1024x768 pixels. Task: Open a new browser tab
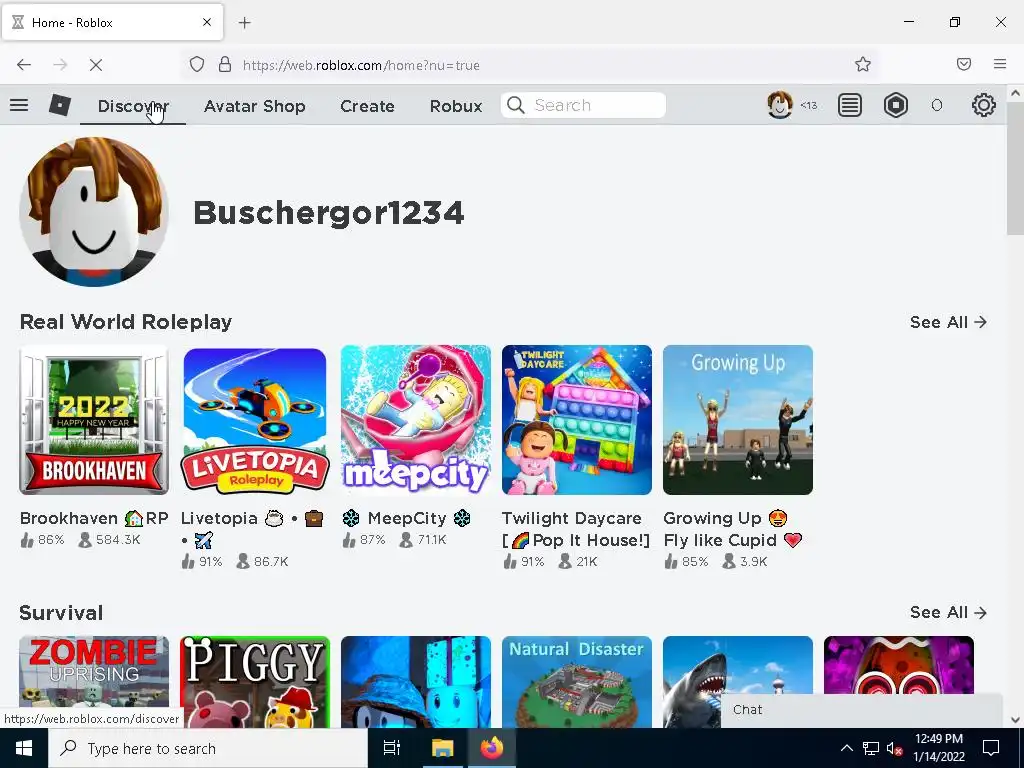click(244, 23)
